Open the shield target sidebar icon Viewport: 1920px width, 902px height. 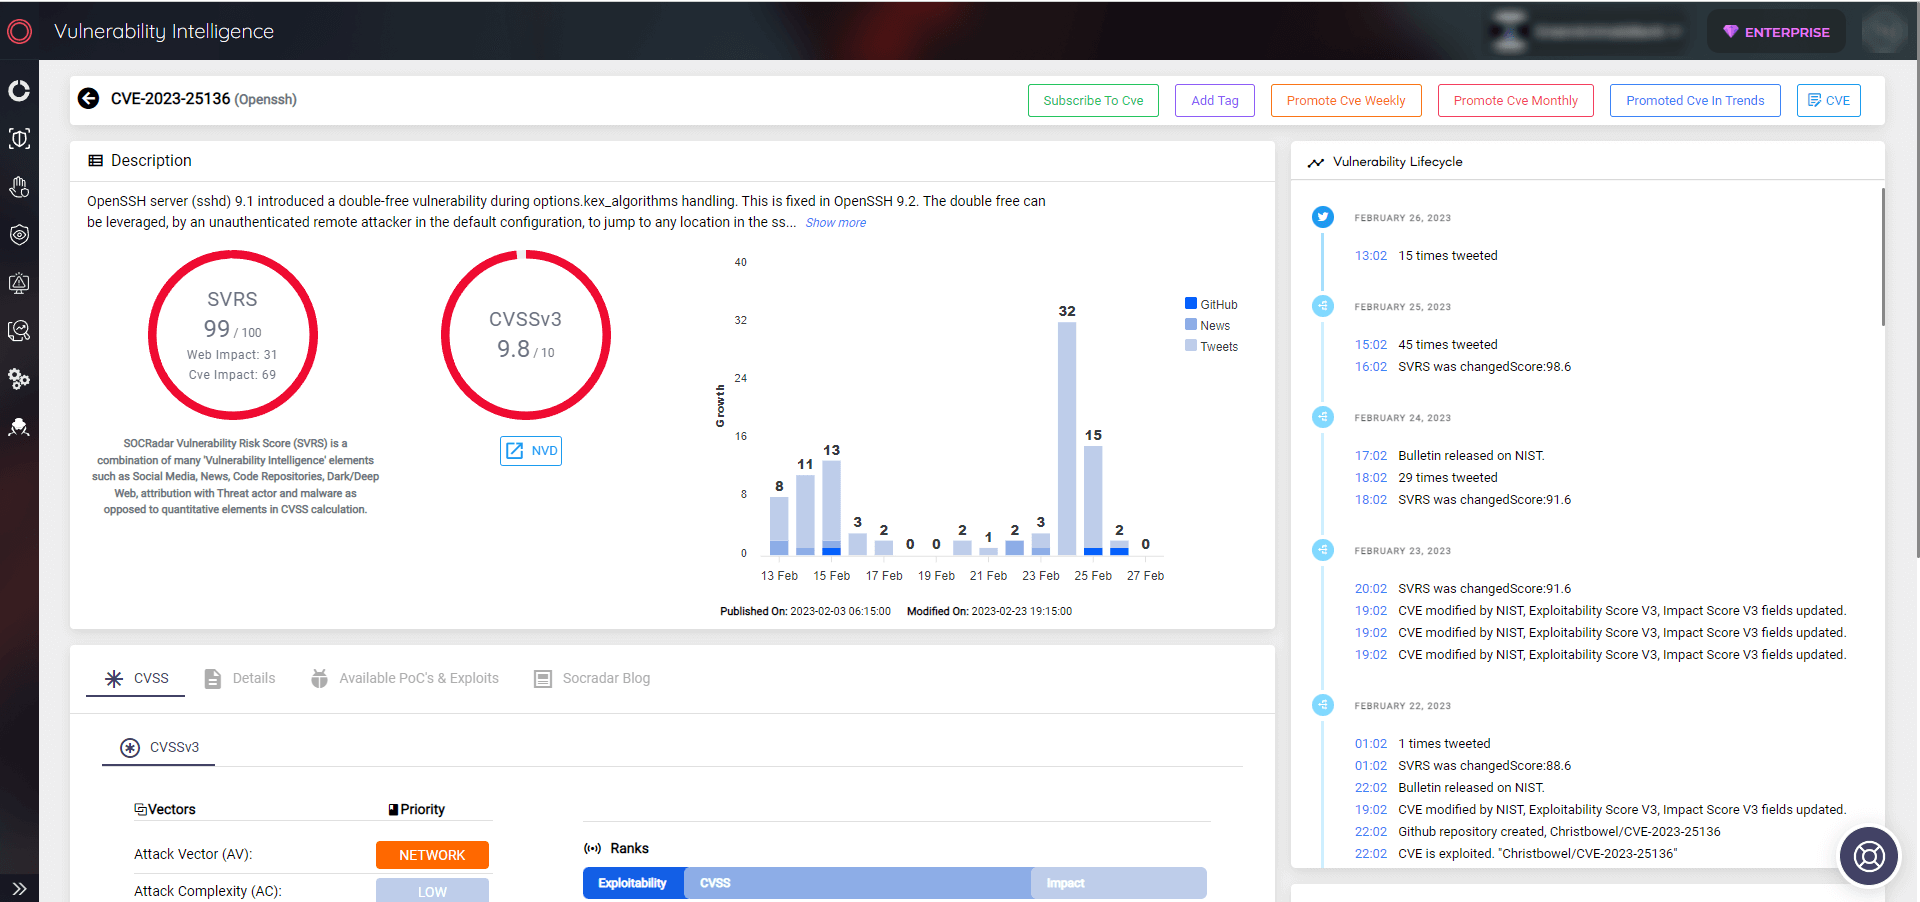[x=19, y=235]
